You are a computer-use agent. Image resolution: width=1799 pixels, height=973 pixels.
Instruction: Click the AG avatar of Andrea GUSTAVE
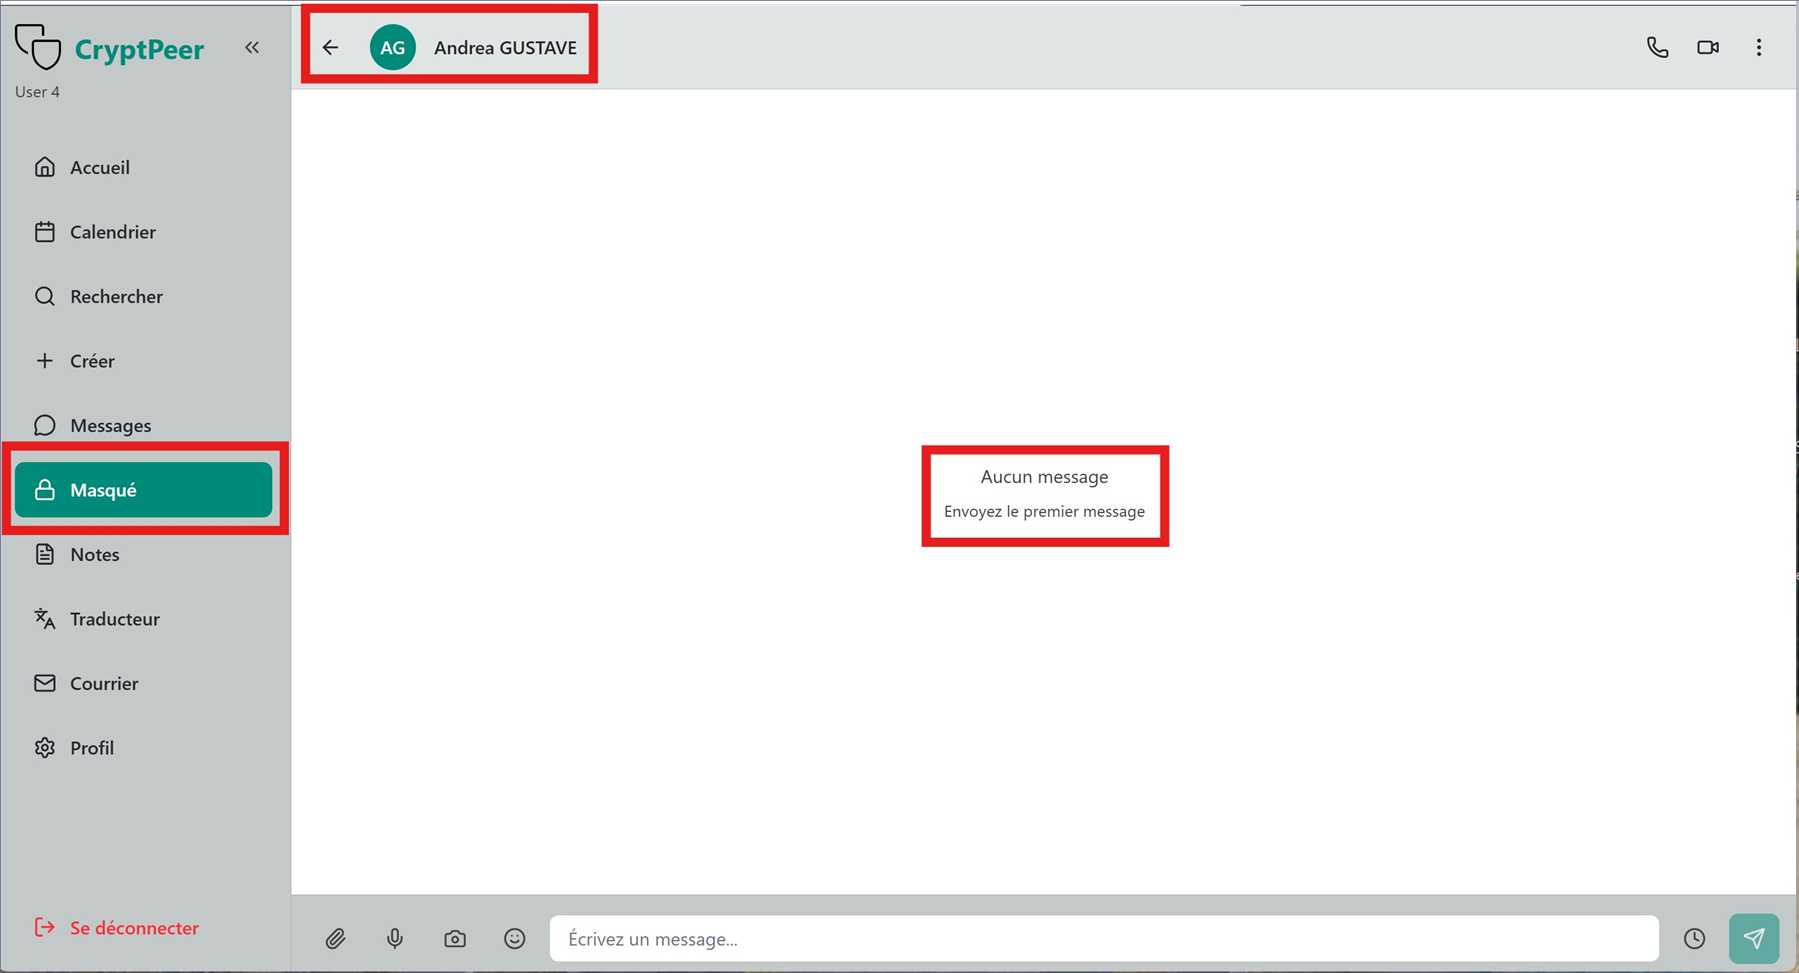[x=393, y=47]
